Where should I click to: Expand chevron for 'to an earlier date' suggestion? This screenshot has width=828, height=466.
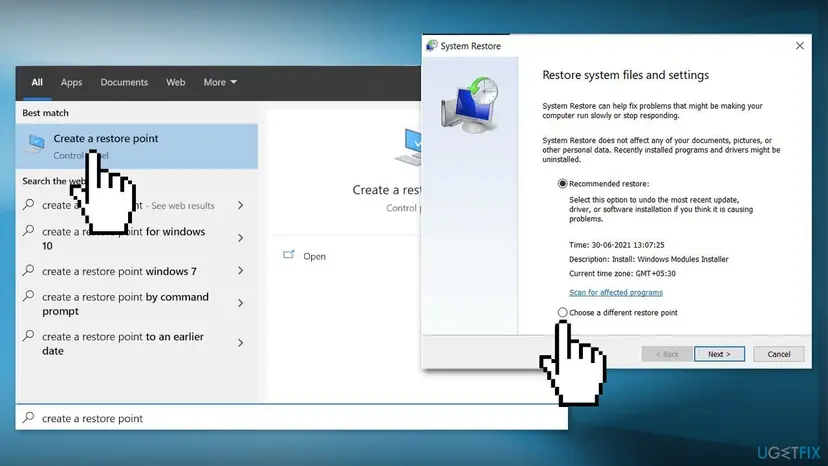[x=241, y=343]
